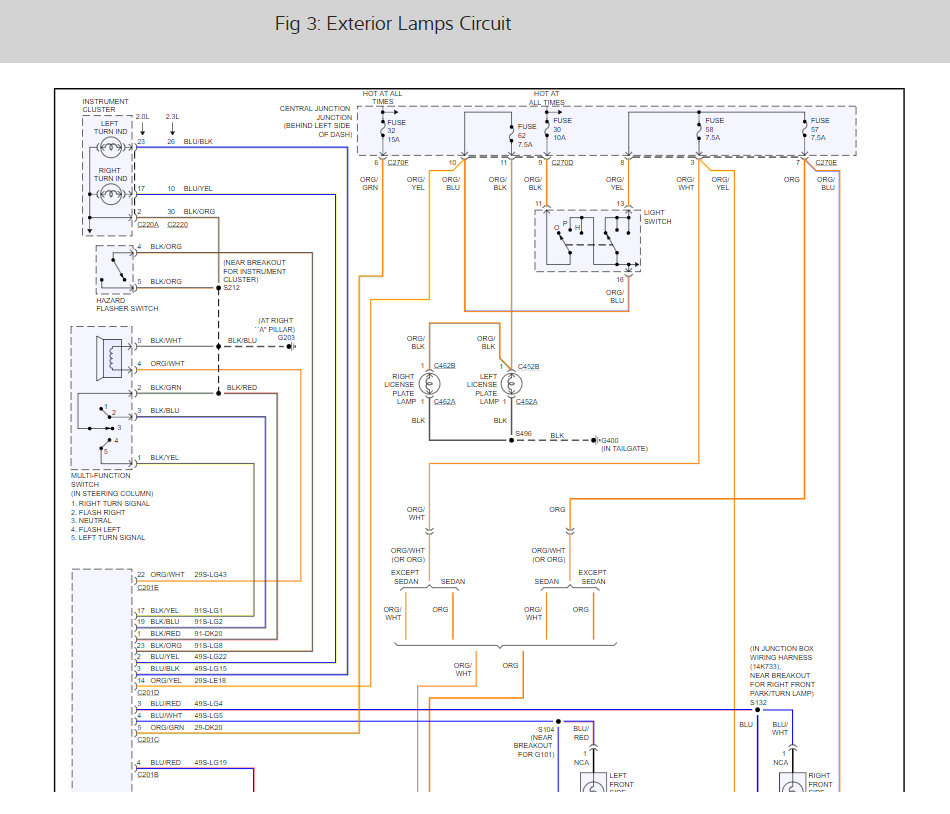Select the Left License Plate Lamp symbol
This screenshot has height=814, width=950.
pyautogui.click(x=511, y=384)
